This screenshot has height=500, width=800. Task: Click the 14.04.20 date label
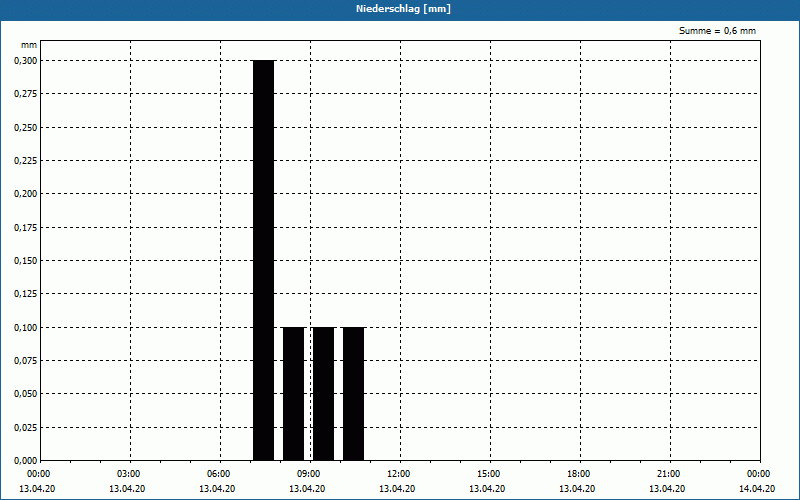[757, 489]
